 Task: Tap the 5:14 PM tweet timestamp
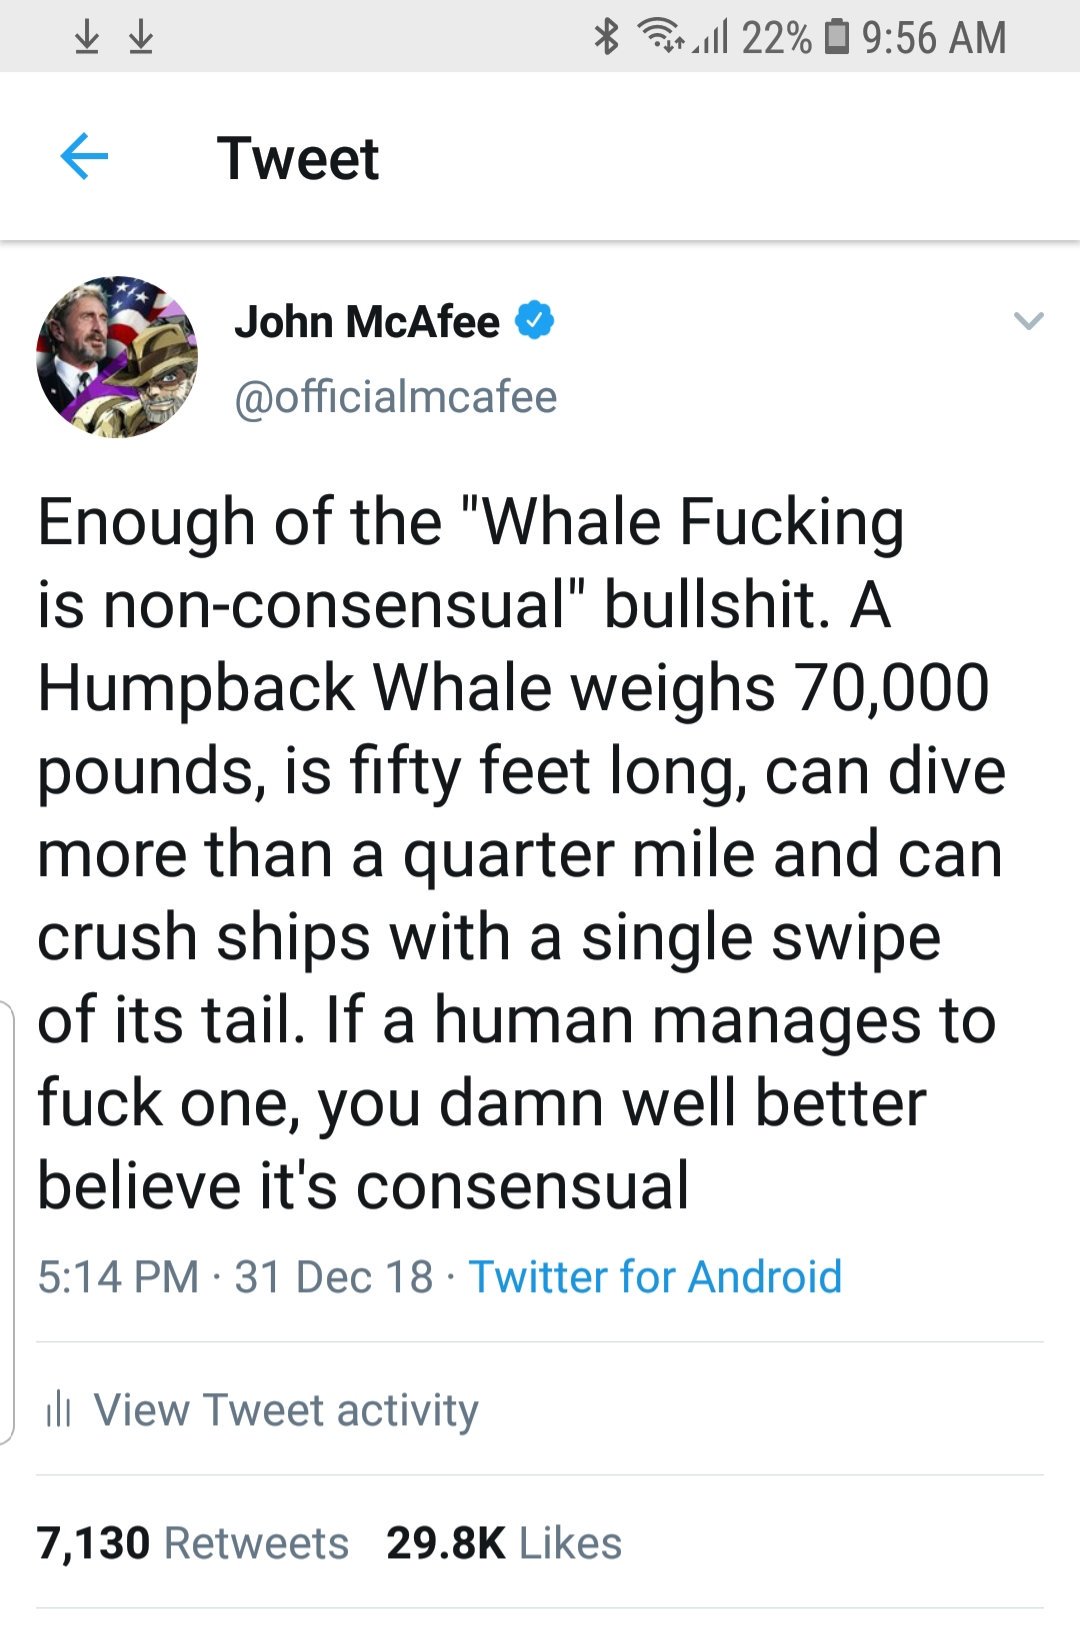click(x=118, y=1277)
